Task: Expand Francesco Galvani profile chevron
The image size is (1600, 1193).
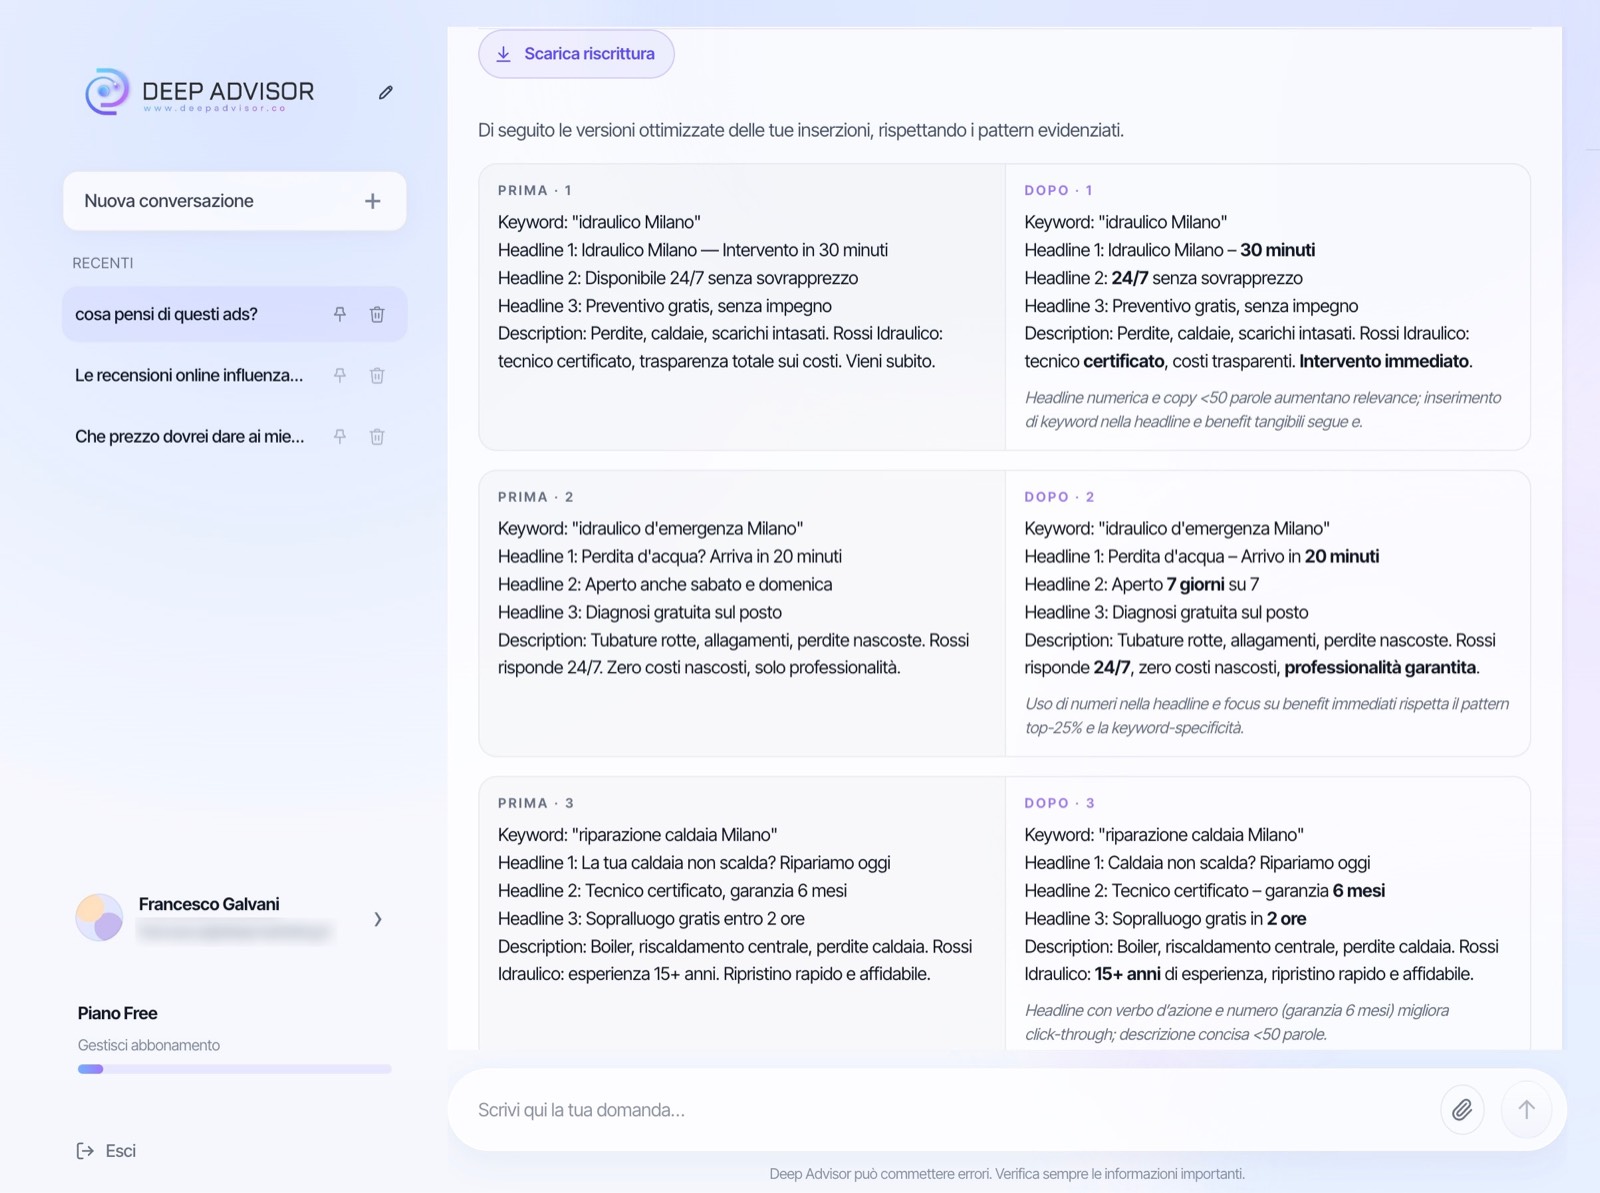Action: click(x=378, y=919)
